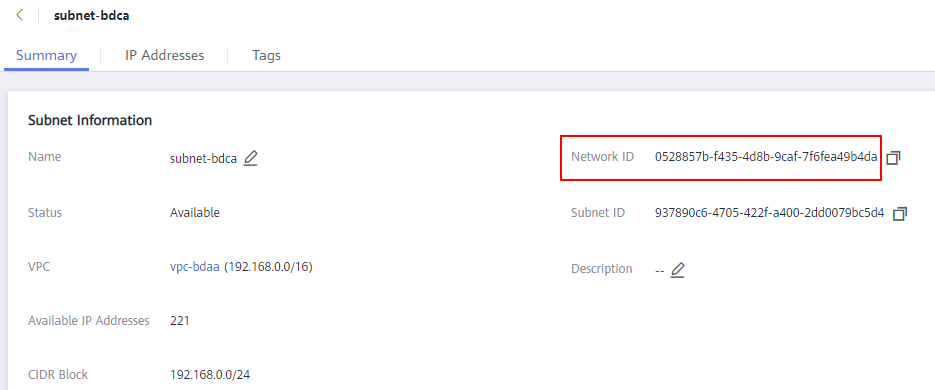
Task: Copy the Subnet ID value
Action: (x=900, y=213)
